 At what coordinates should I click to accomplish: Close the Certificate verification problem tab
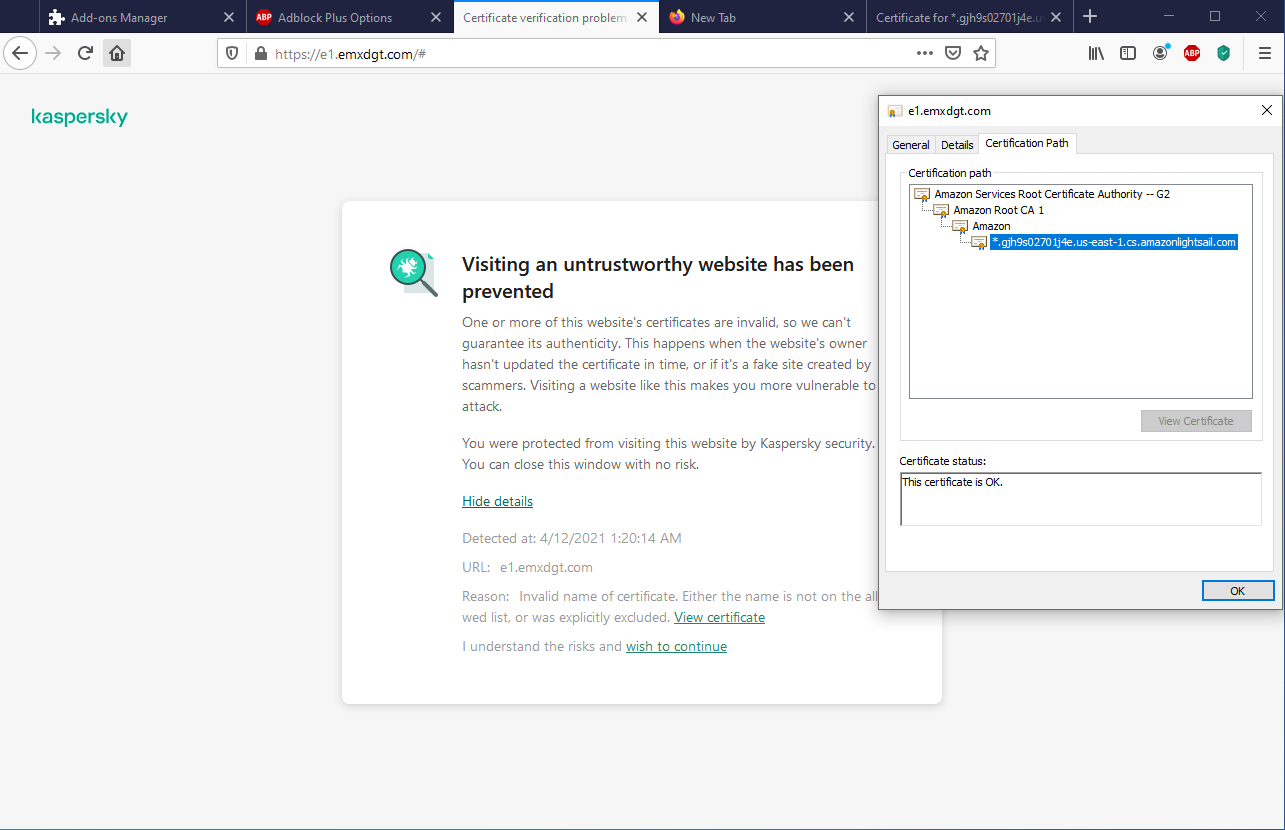(641, 17)
